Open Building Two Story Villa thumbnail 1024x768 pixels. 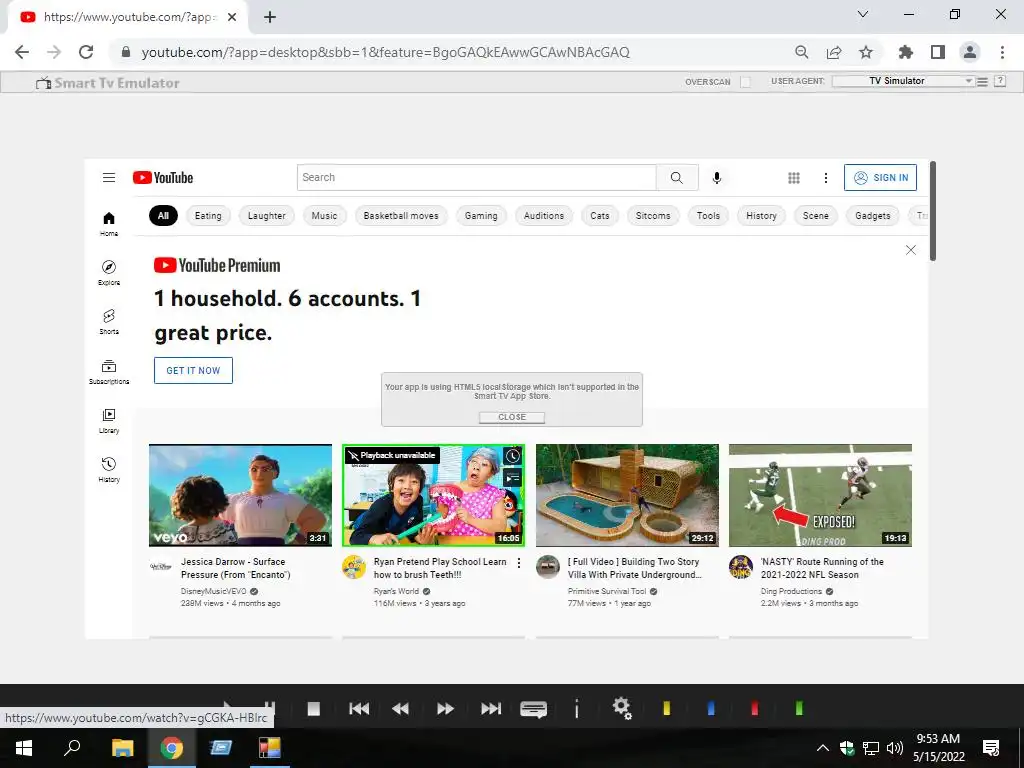coord(627,495)
